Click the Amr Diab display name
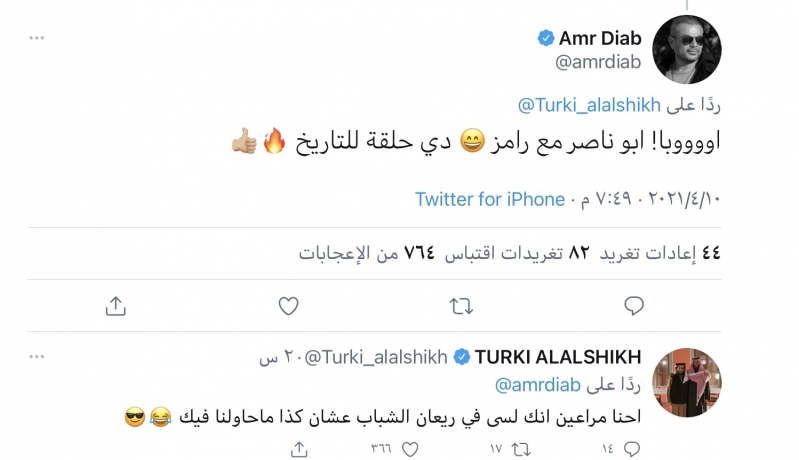Viewport: 799px width, 460px height. tap(600, 38)
